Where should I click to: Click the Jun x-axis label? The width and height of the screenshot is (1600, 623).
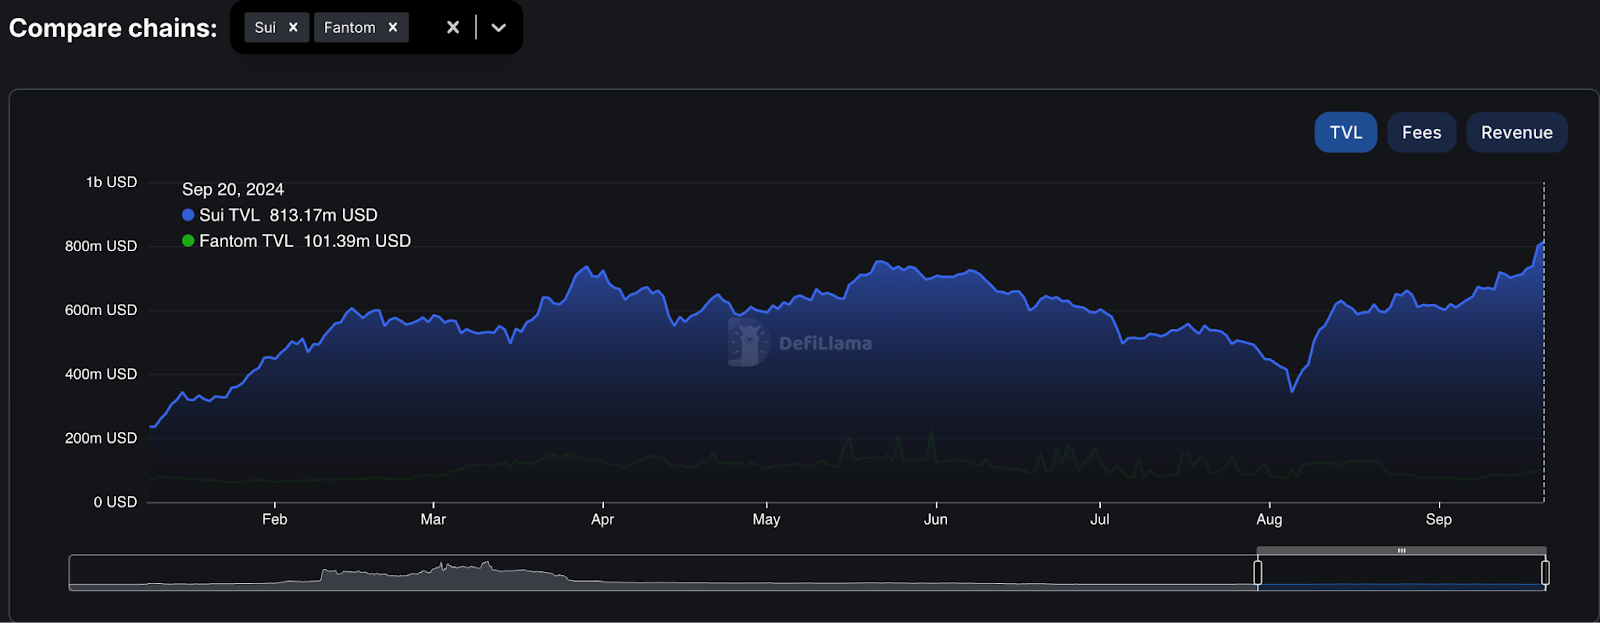[x=935, y=519]
